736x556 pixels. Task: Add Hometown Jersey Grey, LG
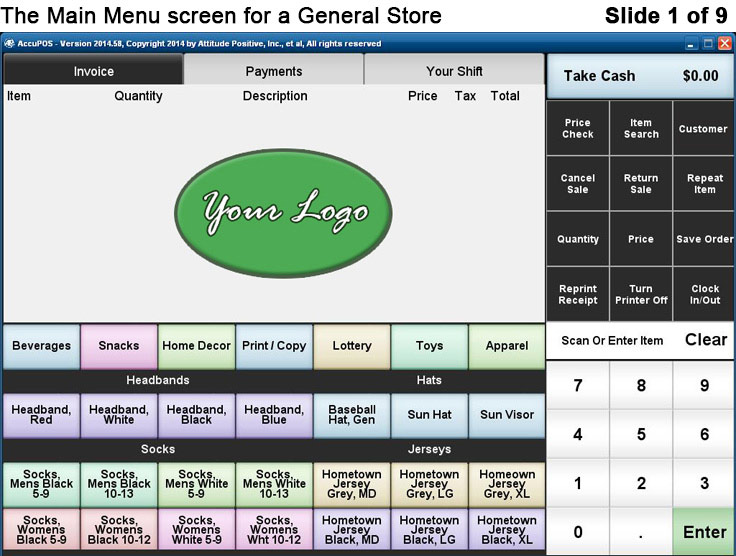pyautogui.click(x=429, y=484)
